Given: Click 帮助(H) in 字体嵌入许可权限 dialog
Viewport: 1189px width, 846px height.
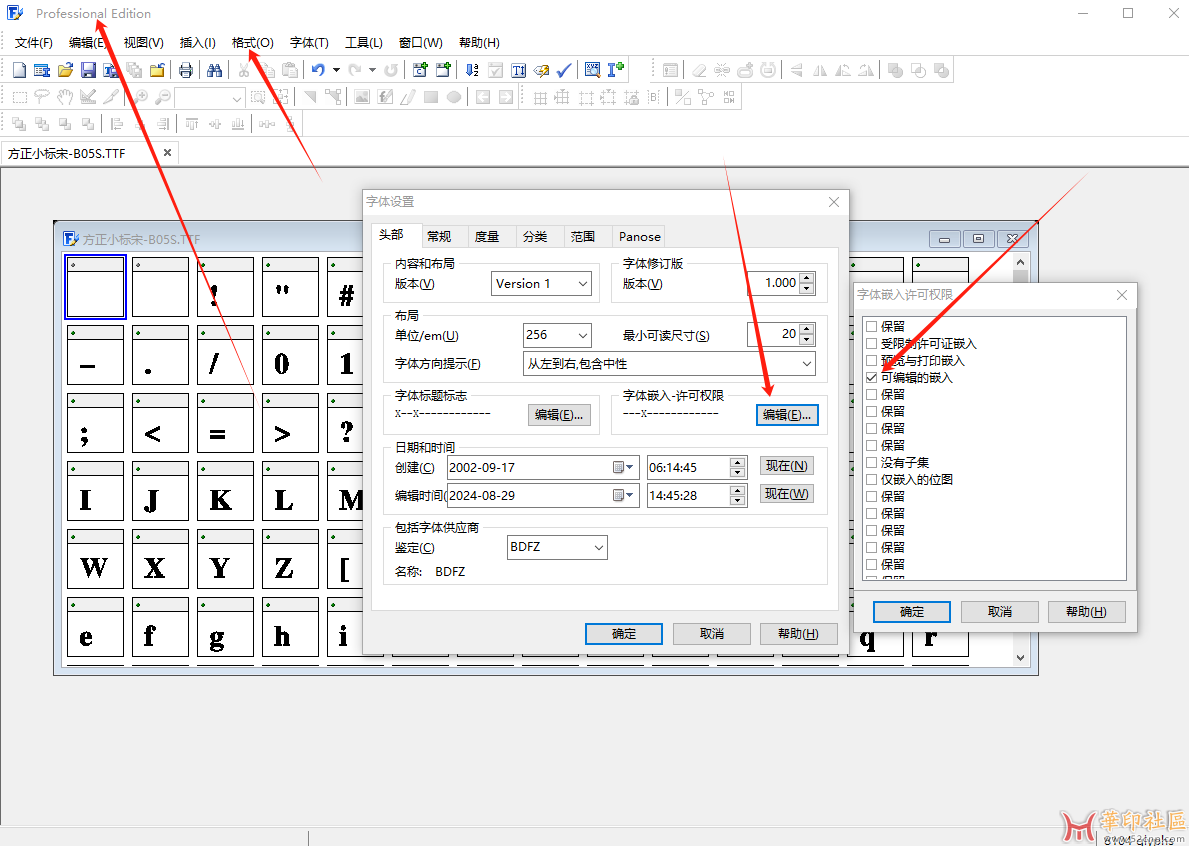Looking at the screenshot, I should click(x=1086, y=612).
